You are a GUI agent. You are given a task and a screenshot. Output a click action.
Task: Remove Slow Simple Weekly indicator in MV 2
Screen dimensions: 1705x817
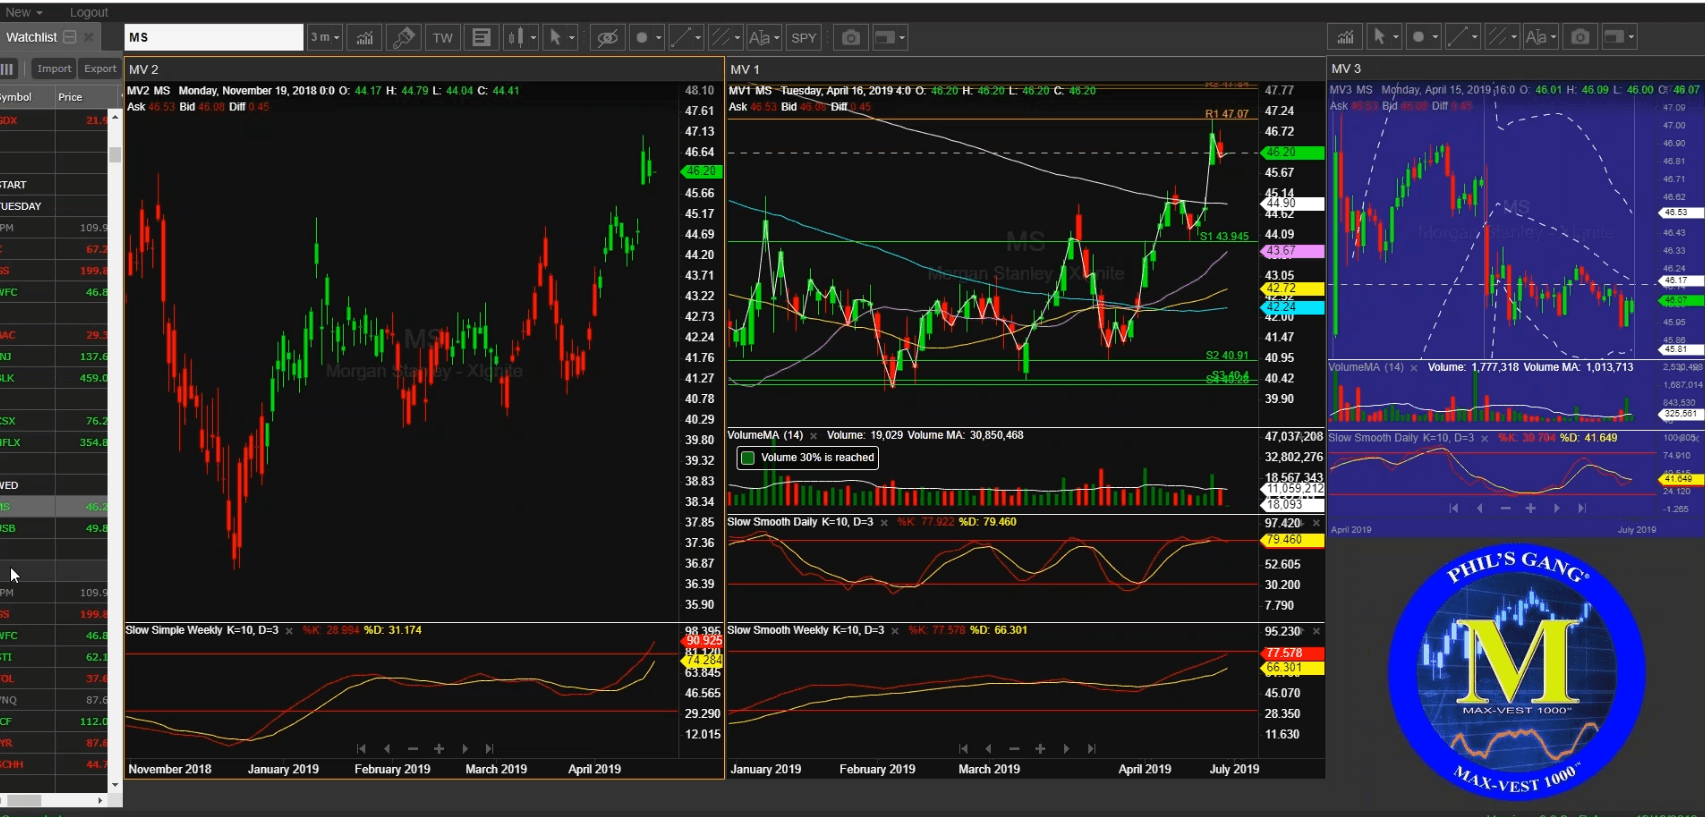(289, 631)
